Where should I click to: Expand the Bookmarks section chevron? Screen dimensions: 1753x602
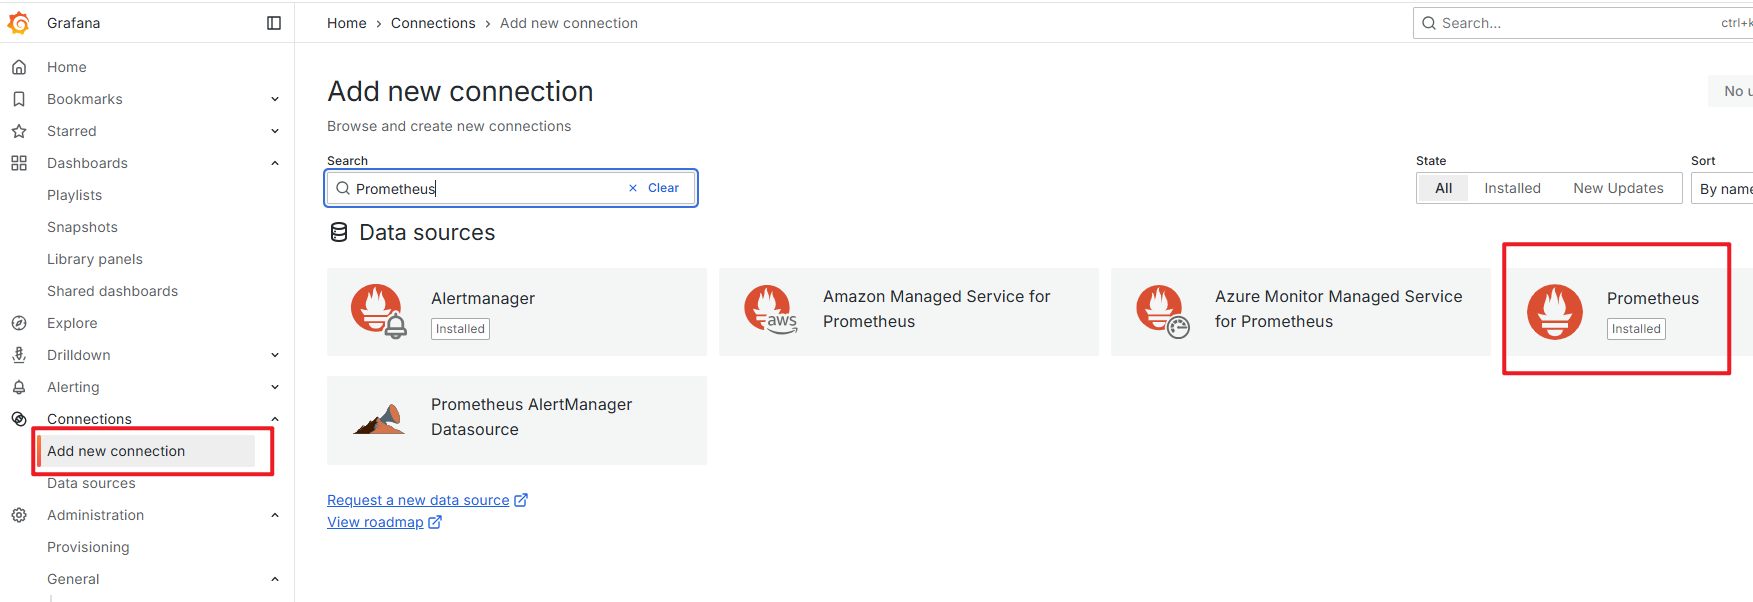(x=275, y=99)
